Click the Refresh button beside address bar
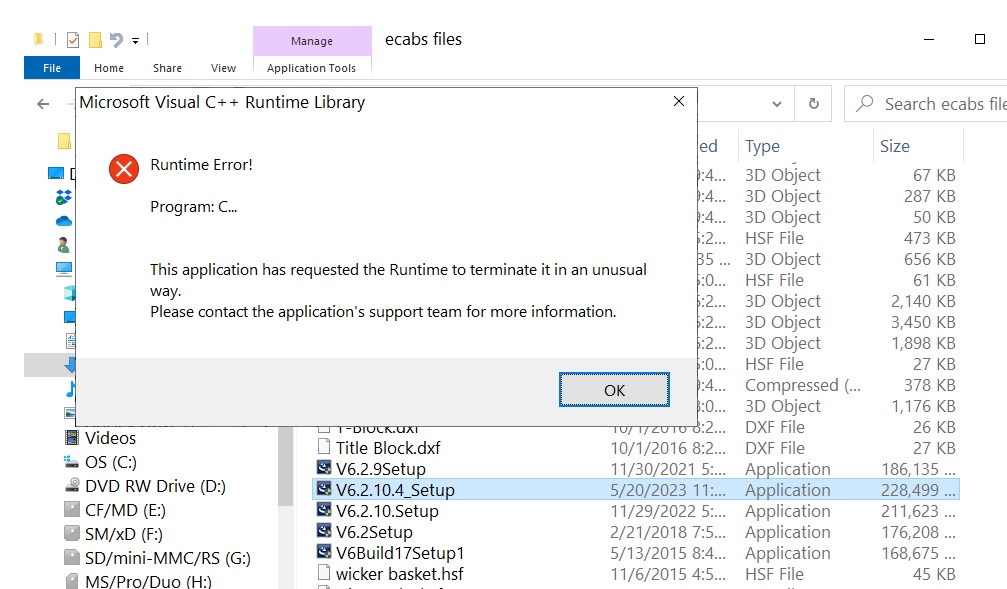This screenshot has height=589, width=1007. (x=813, y=104)
